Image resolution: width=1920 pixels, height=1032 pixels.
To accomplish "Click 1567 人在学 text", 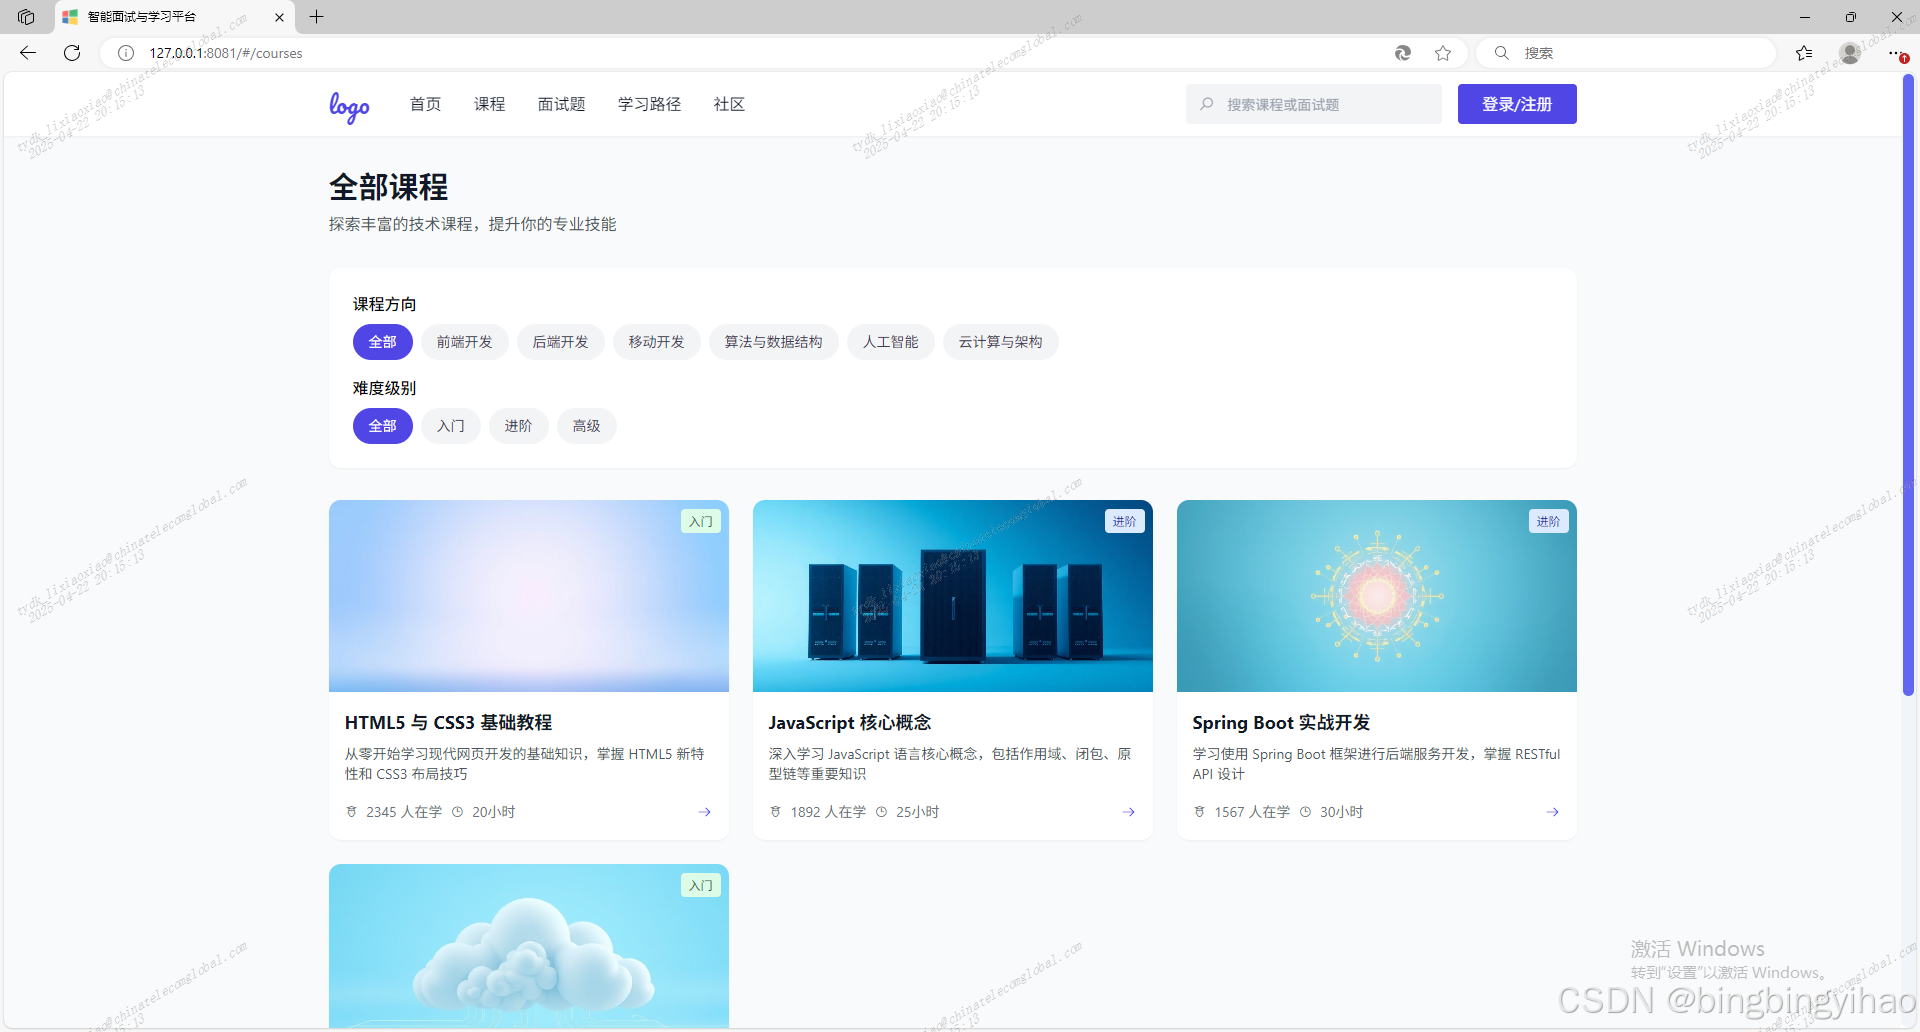I will [x=1252, y=812].
